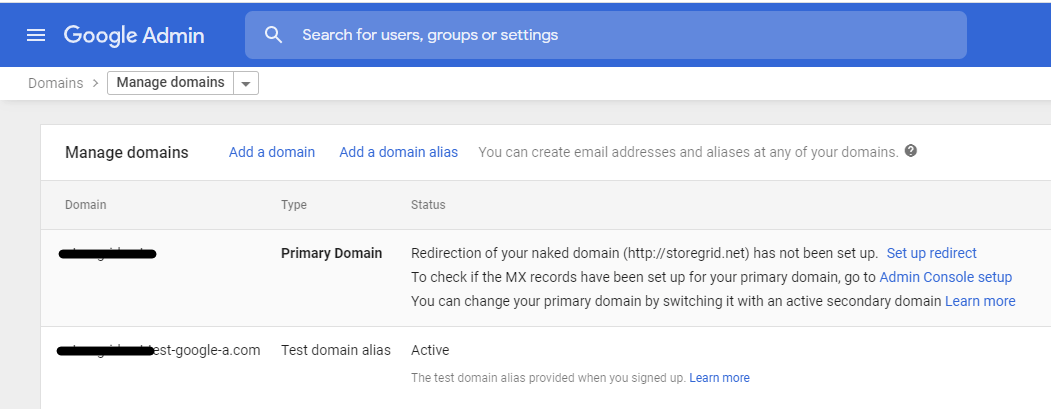This screenshot has width=1051, height=409.
Task: Click the naked domain redirection message
Action: [x=644, y=253]
